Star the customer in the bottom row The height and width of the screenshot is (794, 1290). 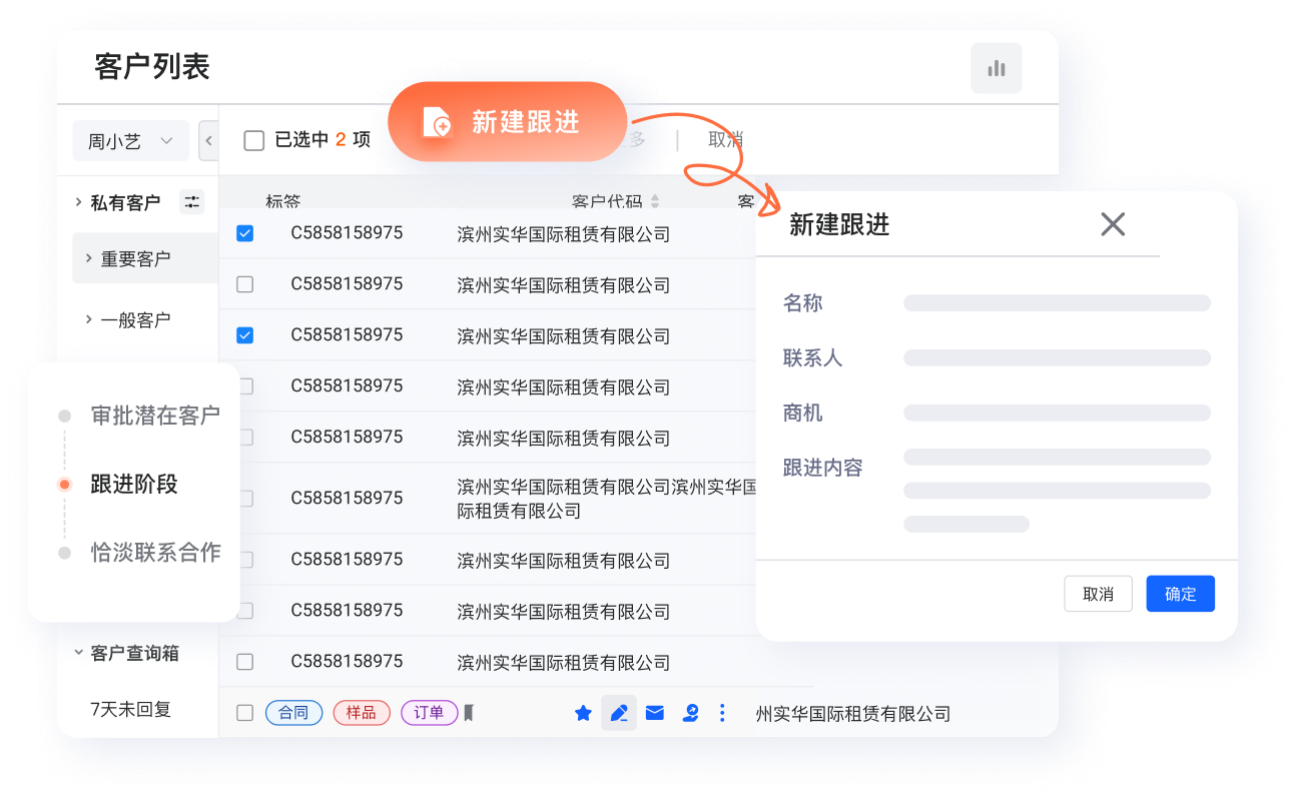click(583, 713)
